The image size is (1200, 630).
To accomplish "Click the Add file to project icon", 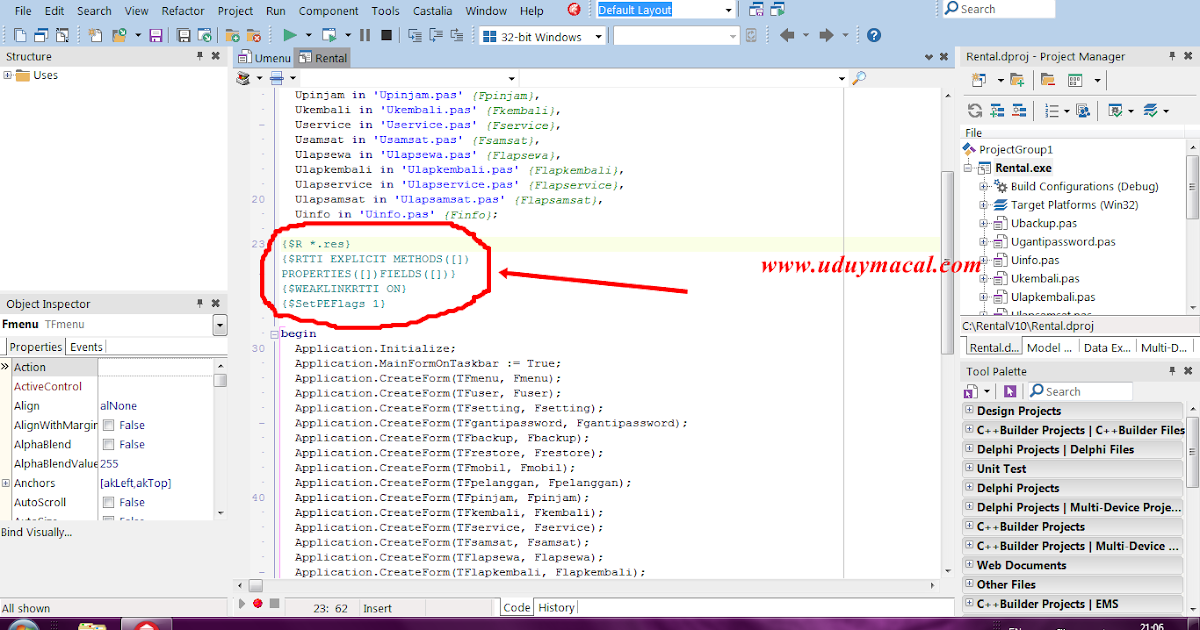I will click(x=233, y=35).
